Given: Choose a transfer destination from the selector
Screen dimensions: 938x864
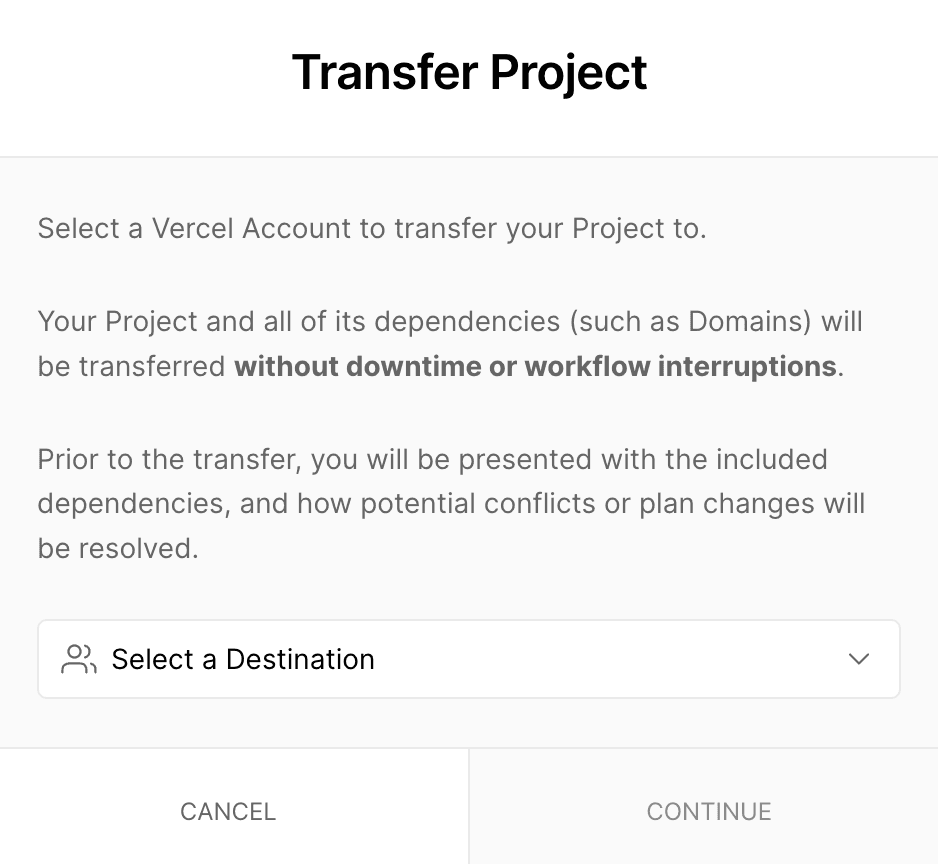Looking at the screenshot, I should click(469, 659).
